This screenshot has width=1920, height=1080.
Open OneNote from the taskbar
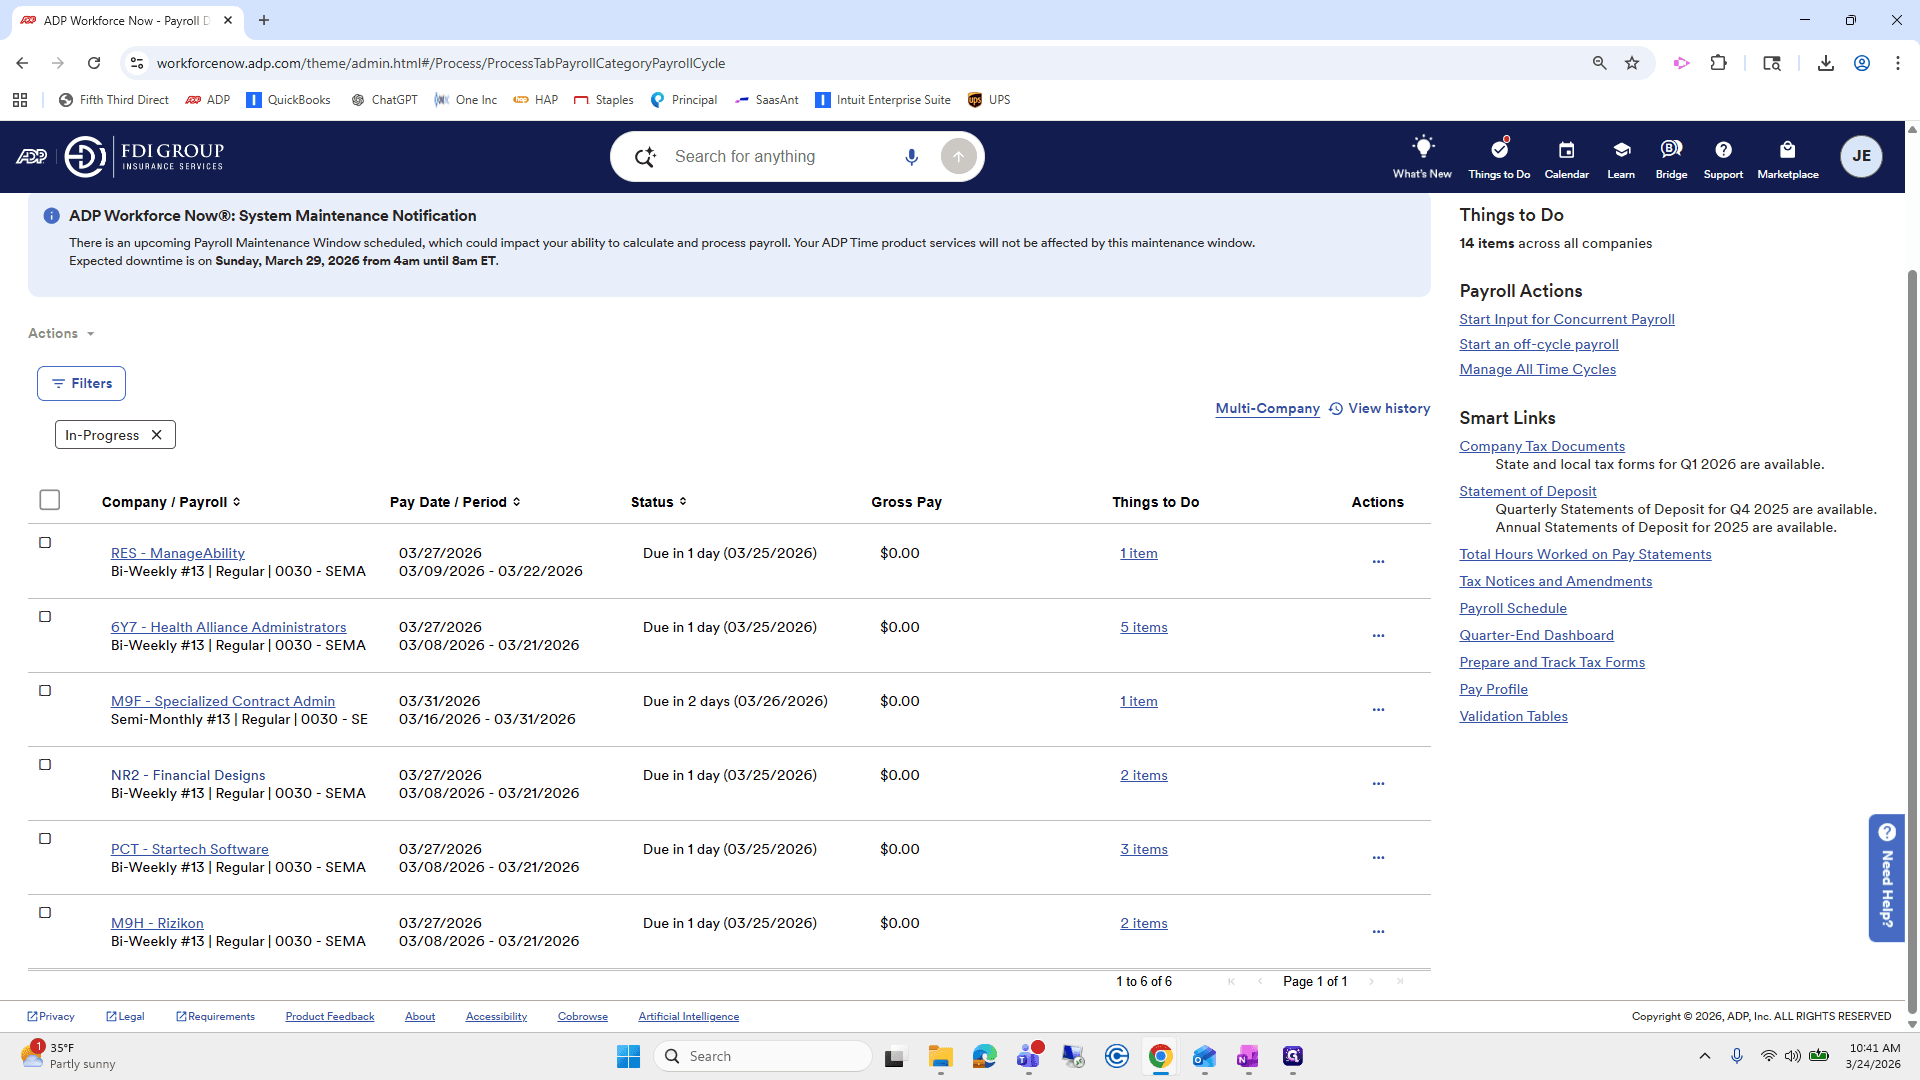click(x=1248, y=1056)
